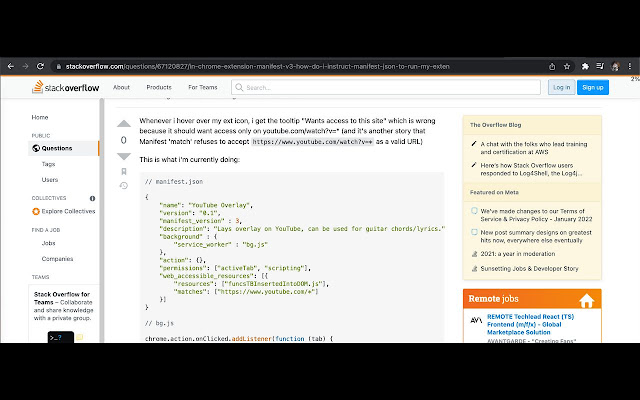Upvote the question with the up arrow

(124, 125)
